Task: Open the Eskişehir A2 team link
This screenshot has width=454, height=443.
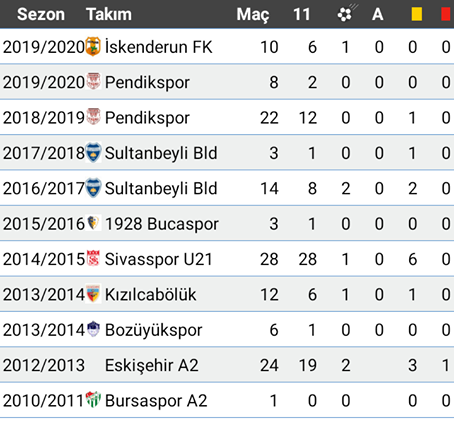Action: tap(152, 365)
